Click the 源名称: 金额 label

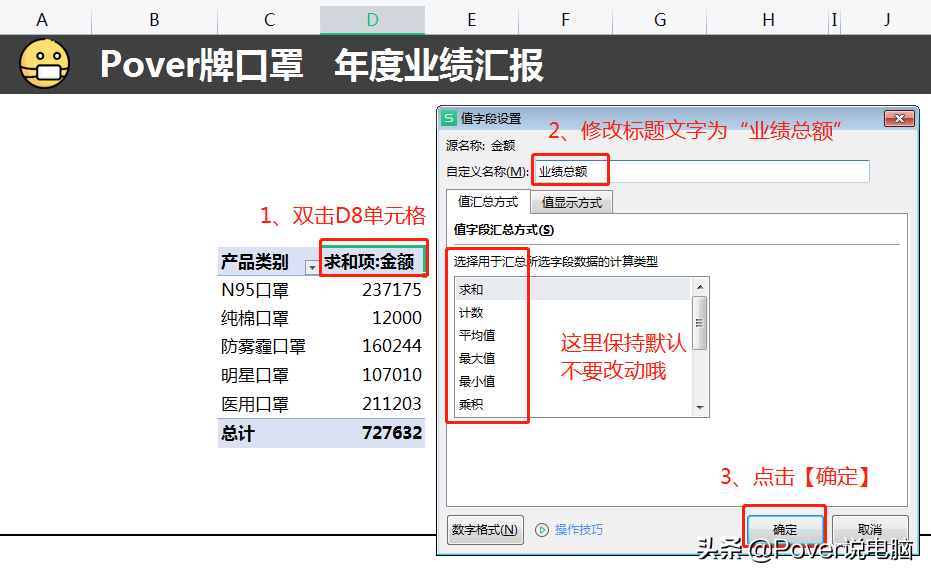pyautogui.click(x=480, y=146)
